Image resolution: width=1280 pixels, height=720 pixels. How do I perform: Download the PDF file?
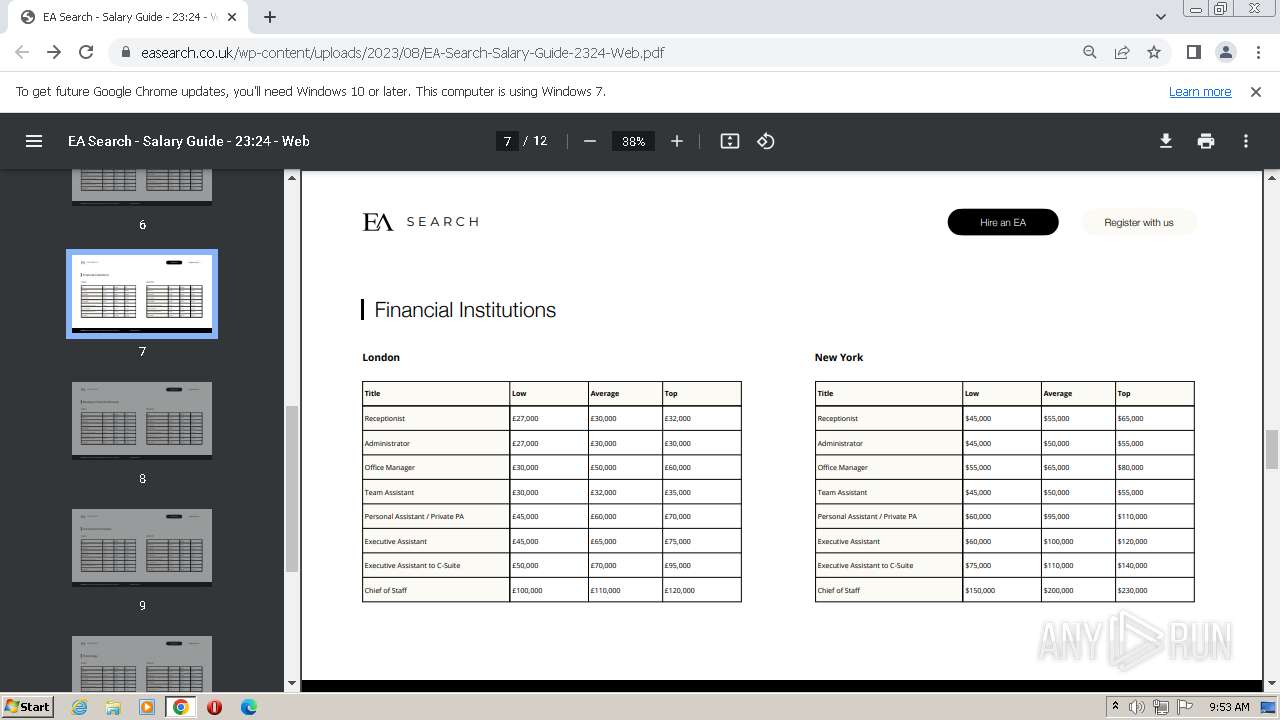pyautogui.click(x=1166, y=141)
